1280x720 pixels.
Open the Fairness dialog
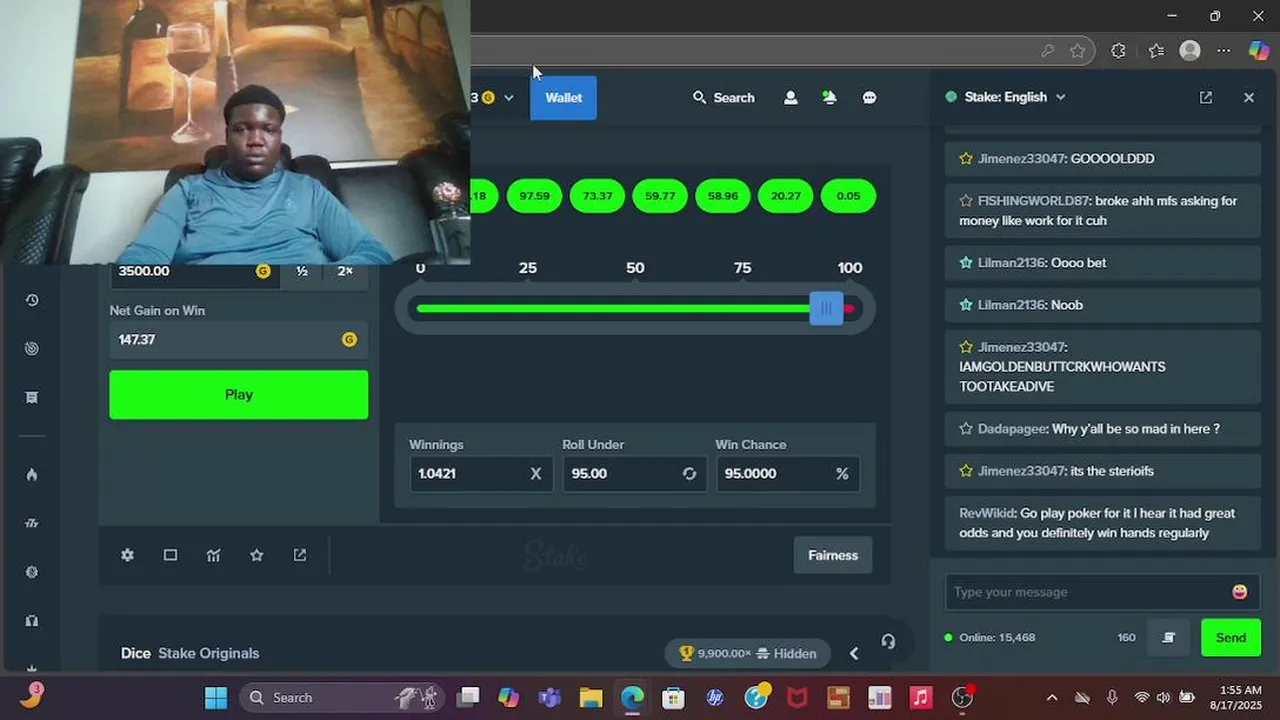tap(833, 555)
